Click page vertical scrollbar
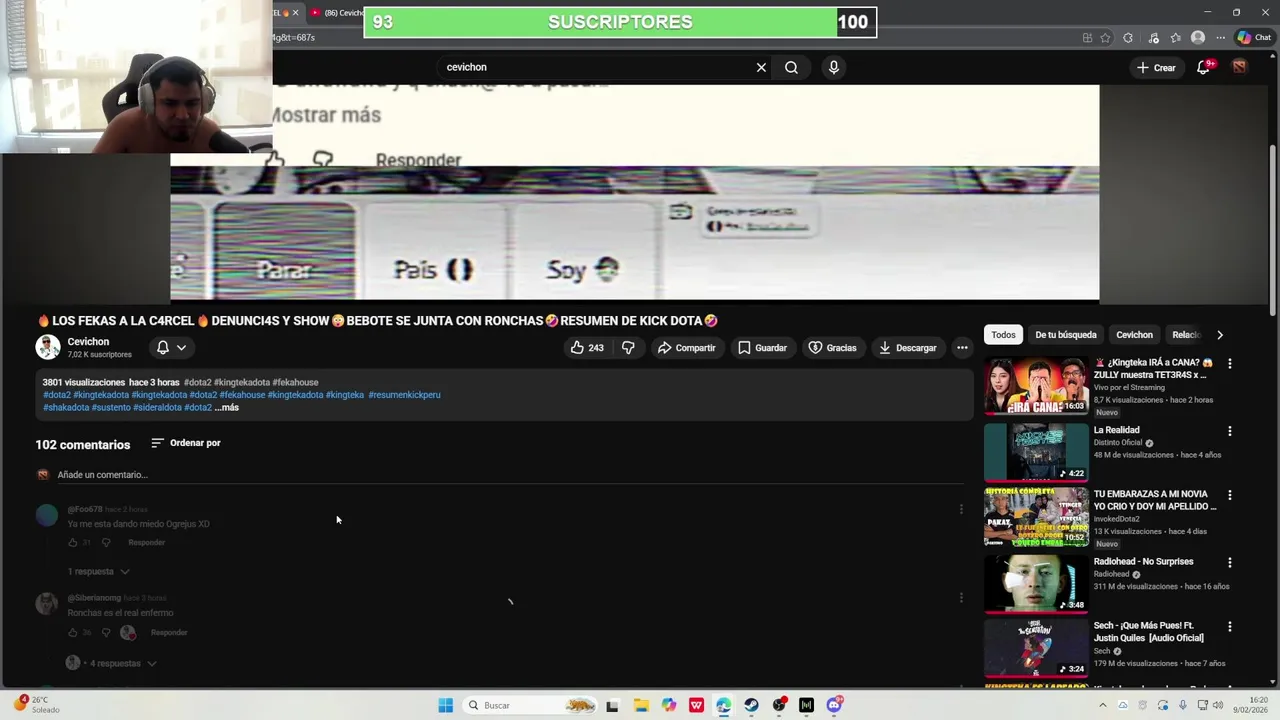The width and height of the screenshot is (1280, 720). [1273, 230]
